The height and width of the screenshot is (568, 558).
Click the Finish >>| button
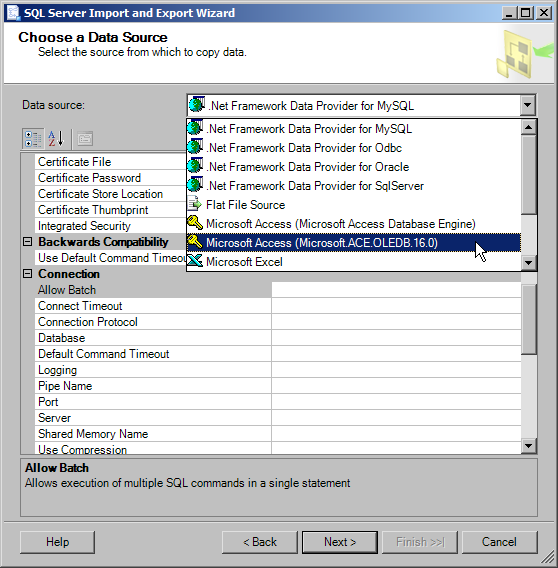(x=420, y=542)
